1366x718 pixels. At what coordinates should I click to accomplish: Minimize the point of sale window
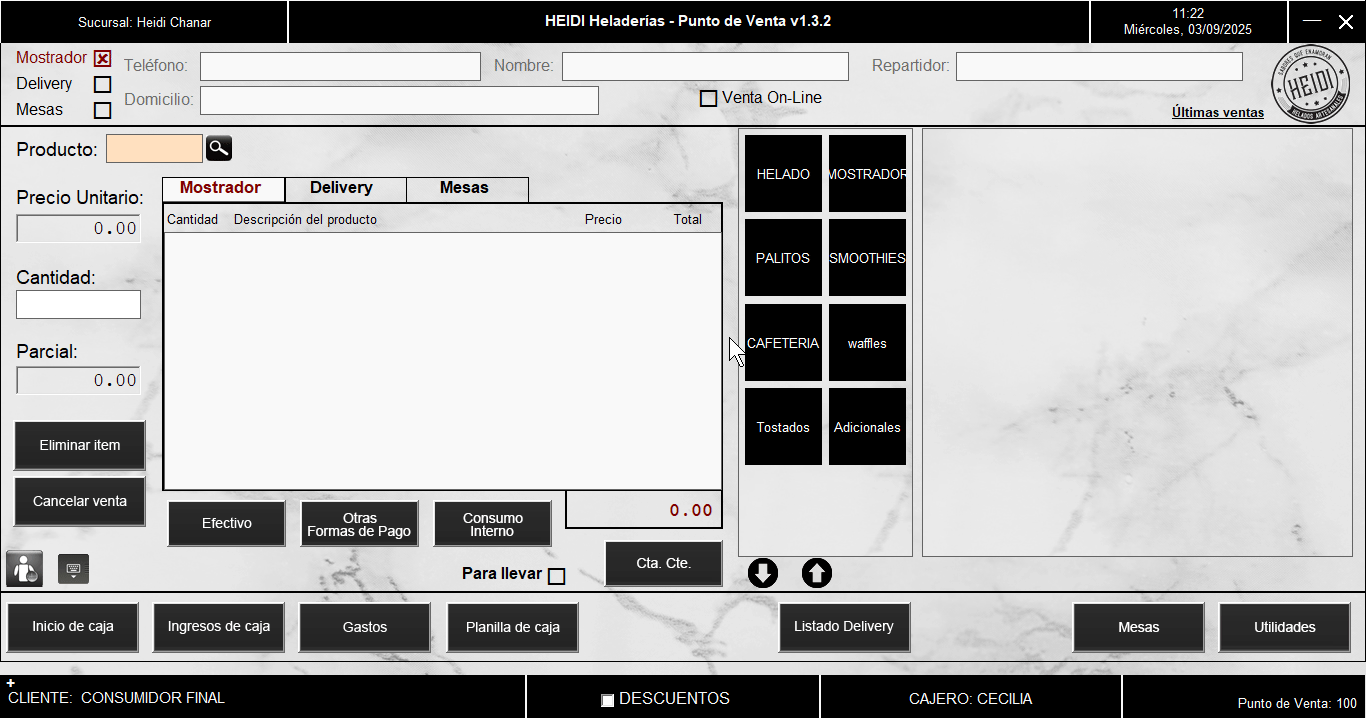(x=1312, y=21)
